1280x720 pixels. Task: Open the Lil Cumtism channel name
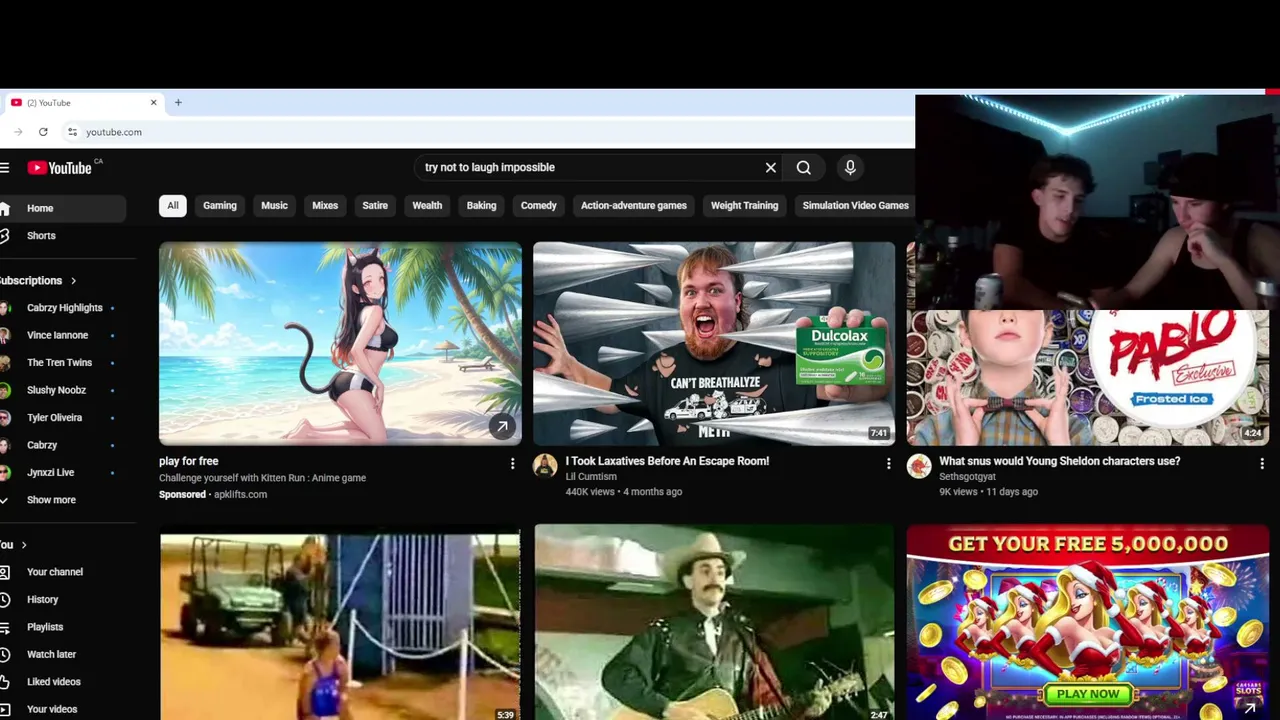pos(591,477)
